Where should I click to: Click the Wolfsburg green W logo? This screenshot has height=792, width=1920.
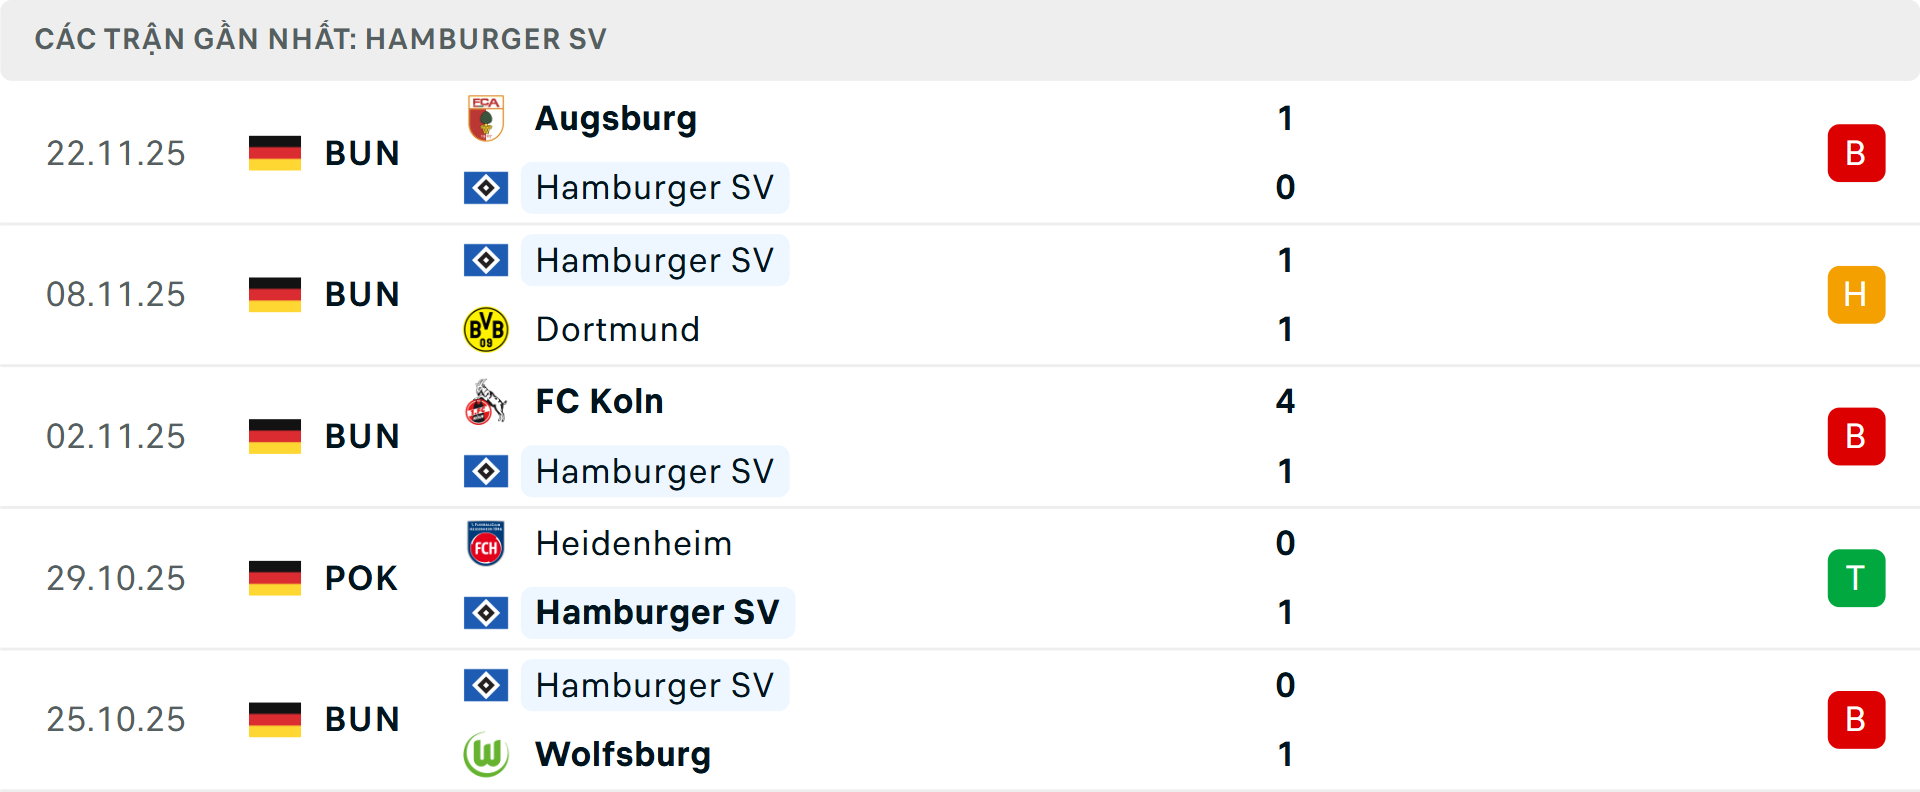point(486,754)
